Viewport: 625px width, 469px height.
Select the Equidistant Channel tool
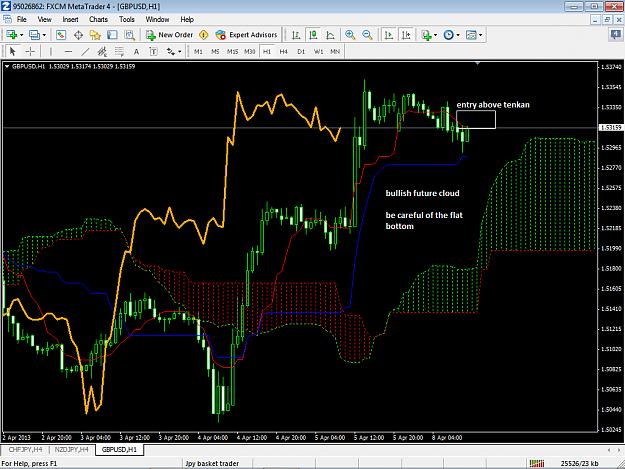102,51
